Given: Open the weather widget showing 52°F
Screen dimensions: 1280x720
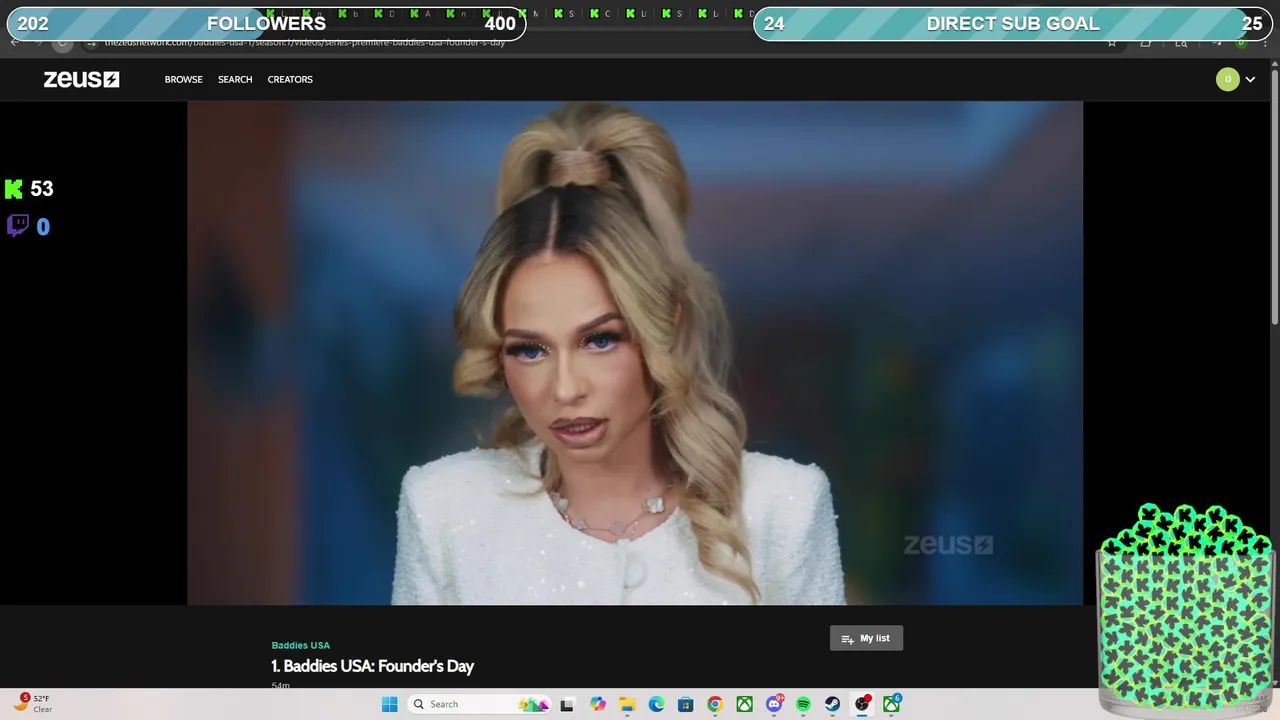Looking at the screenshot, I should [x=33, y=704].
